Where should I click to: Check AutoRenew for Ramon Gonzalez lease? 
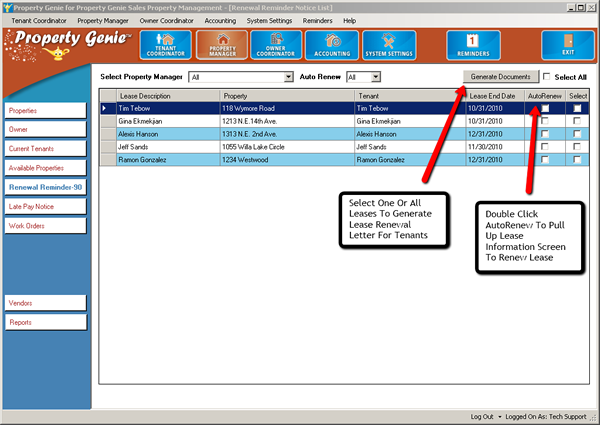pyautogui.click(x=545, y=160)
